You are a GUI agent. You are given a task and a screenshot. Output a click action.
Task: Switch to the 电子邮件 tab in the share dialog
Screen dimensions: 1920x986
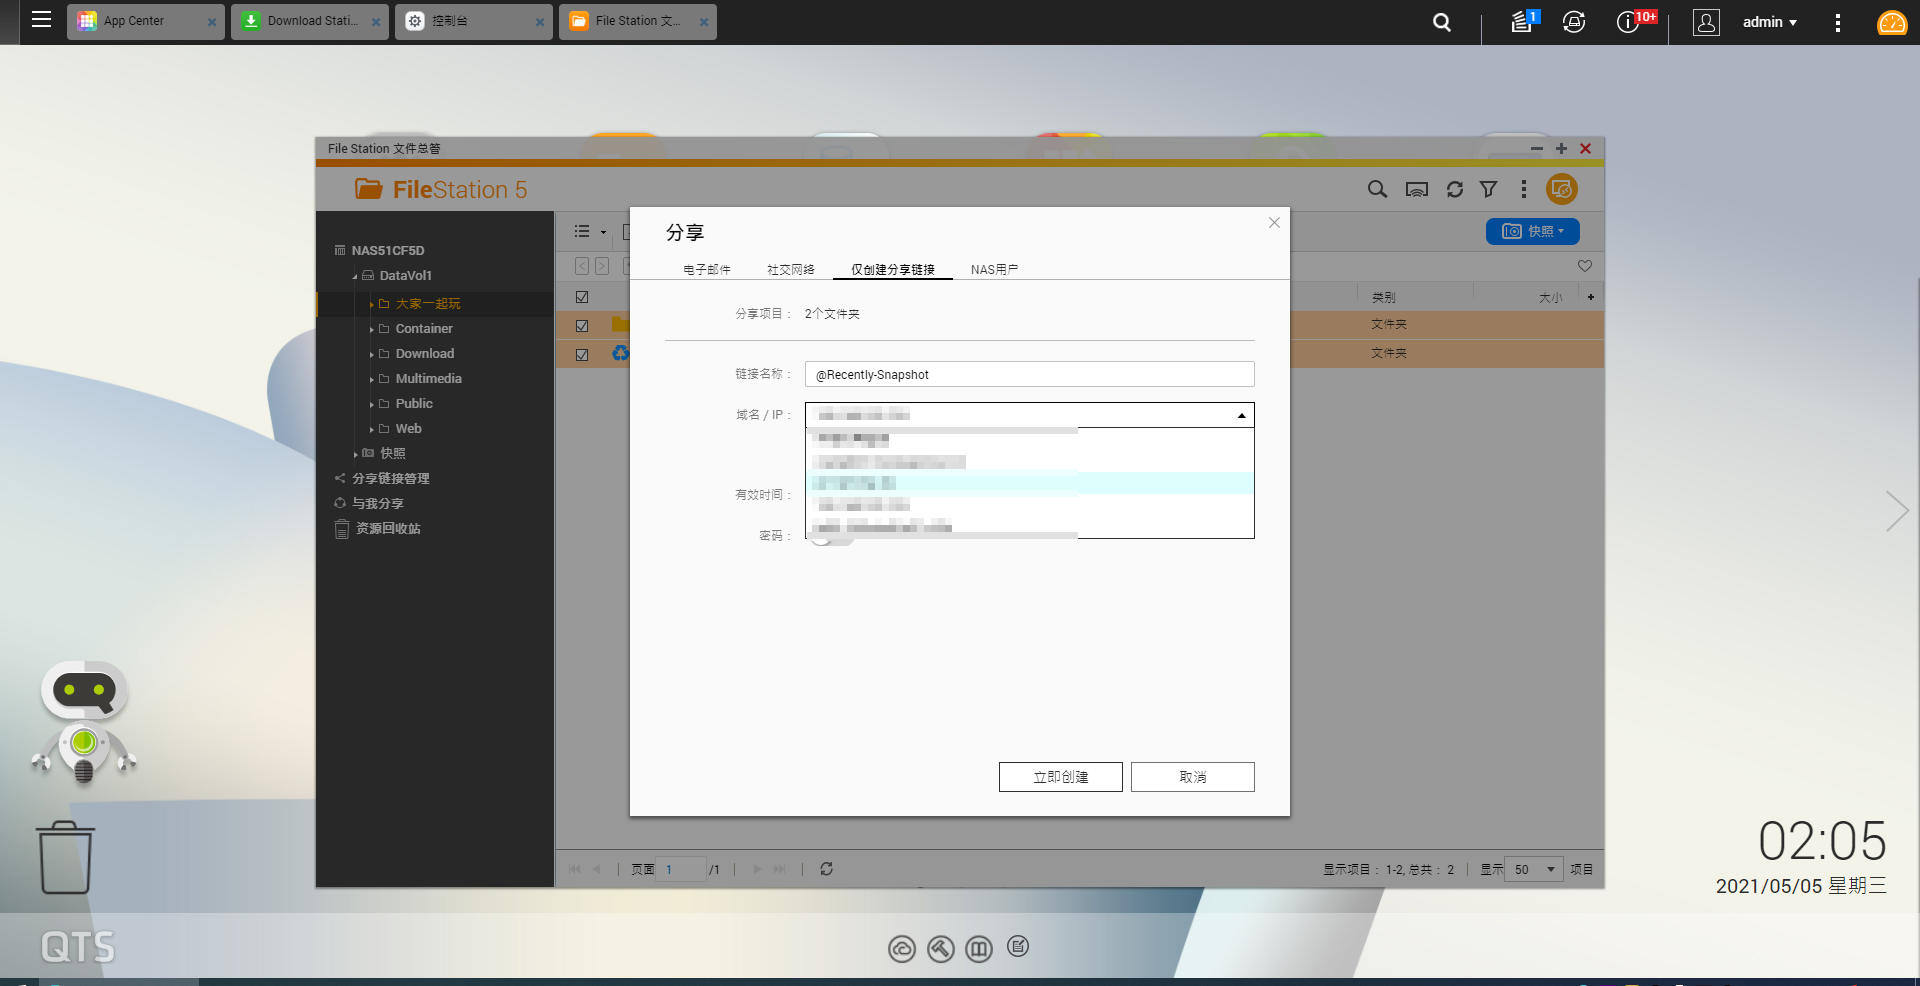(x=706, y=268)
